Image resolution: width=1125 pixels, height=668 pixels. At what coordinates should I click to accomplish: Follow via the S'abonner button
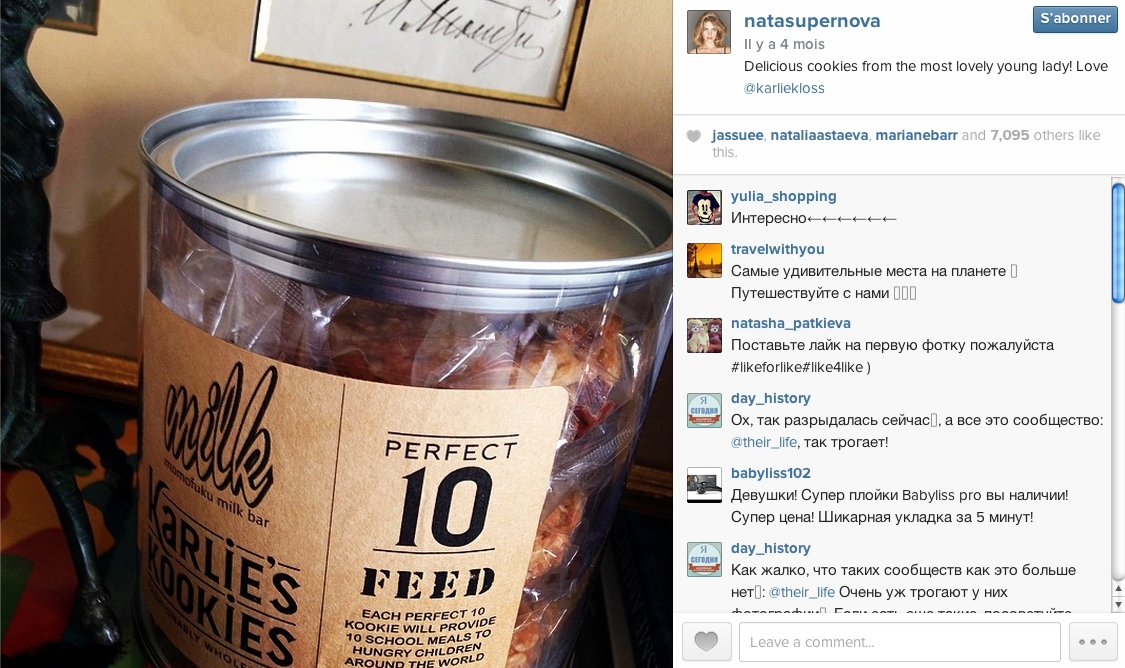point(1075,19)
